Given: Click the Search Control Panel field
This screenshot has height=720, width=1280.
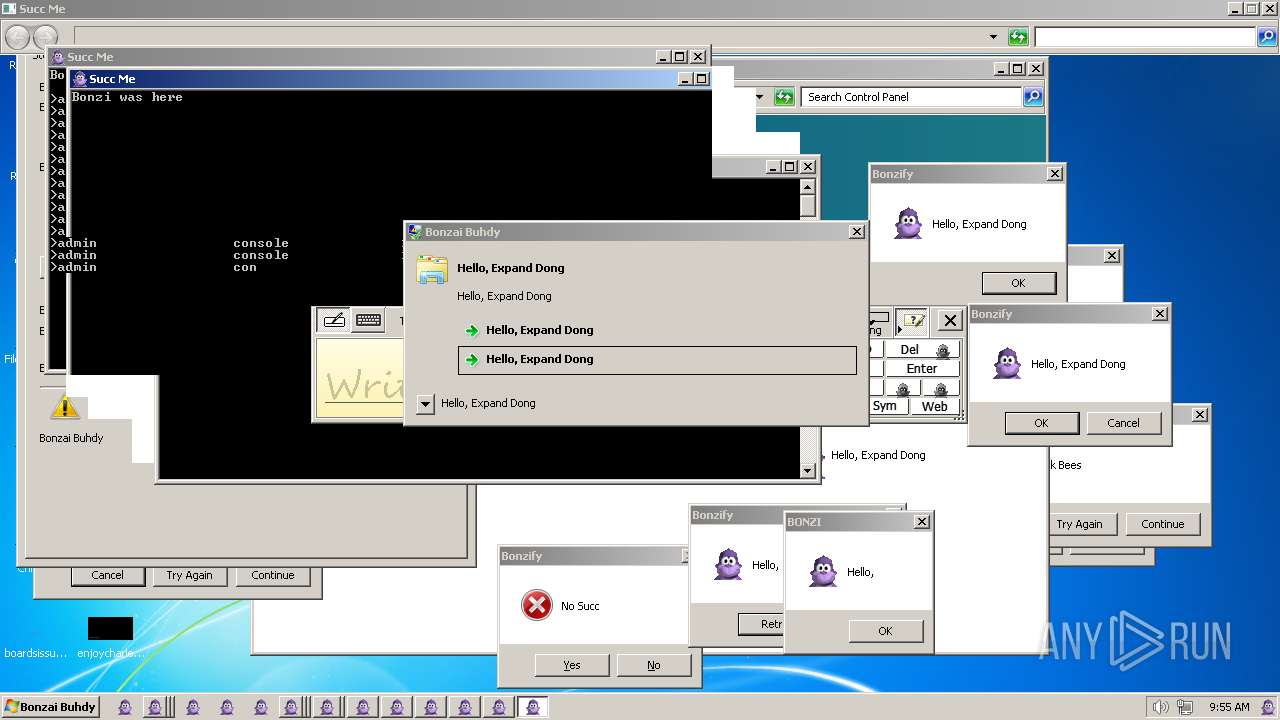Looking at the screenshot, I should point(910,97).
